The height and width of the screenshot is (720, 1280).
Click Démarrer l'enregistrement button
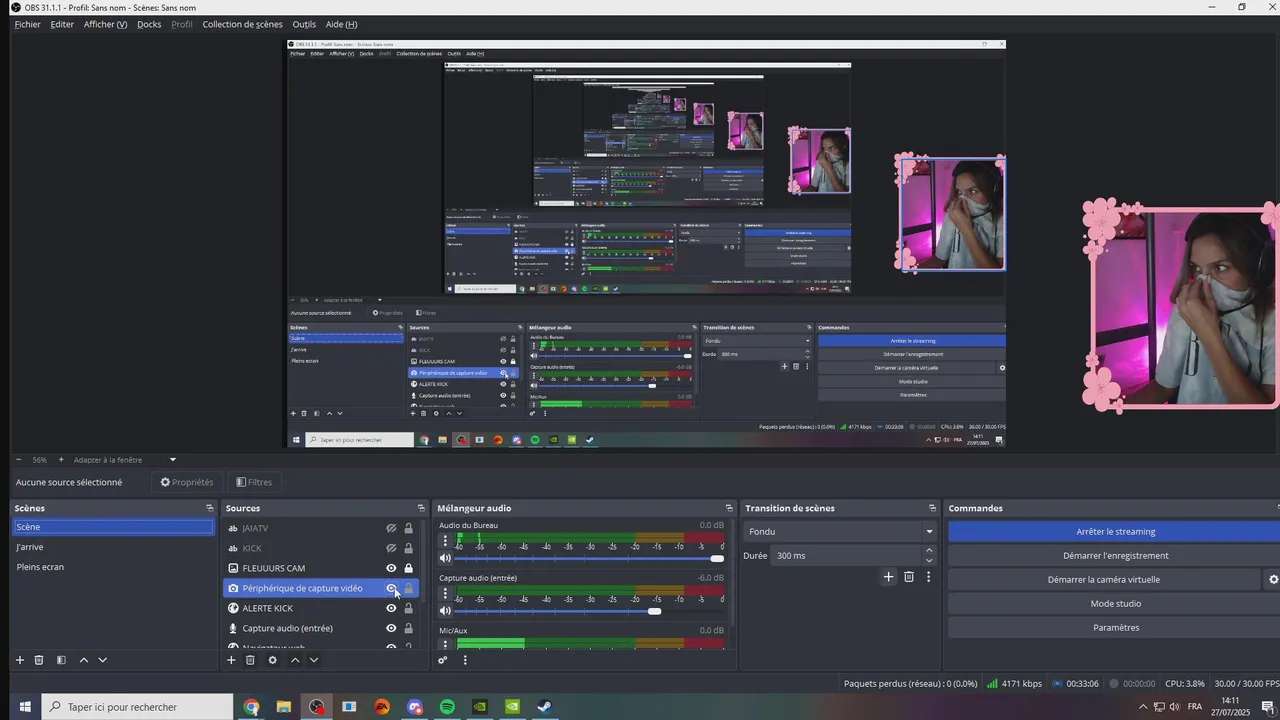point(1115,555)
